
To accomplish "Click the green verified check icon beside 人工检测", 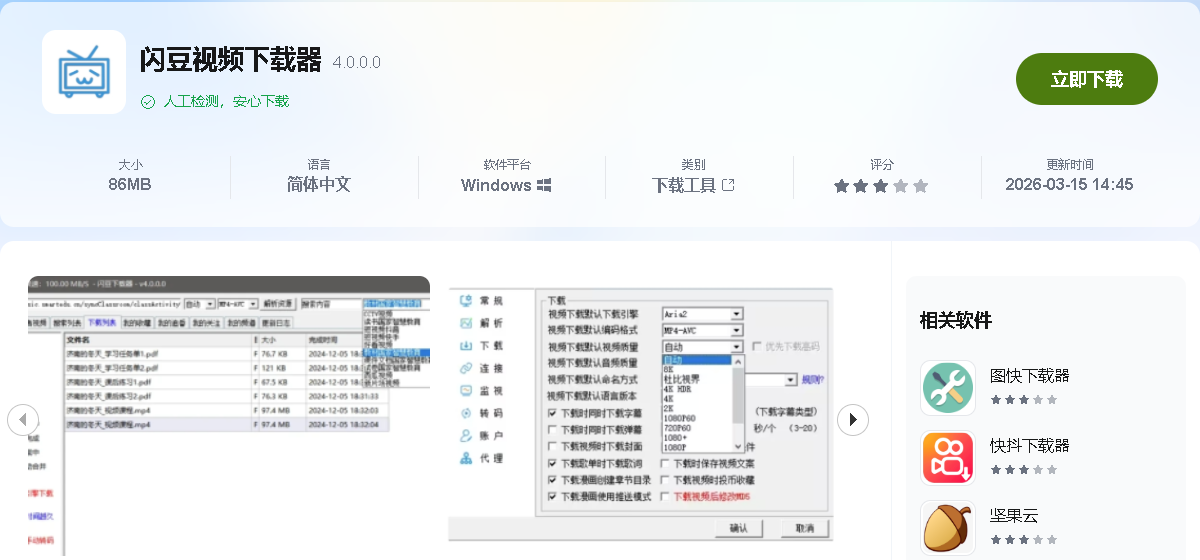I will pyautogui.click(x=148, y=101).
